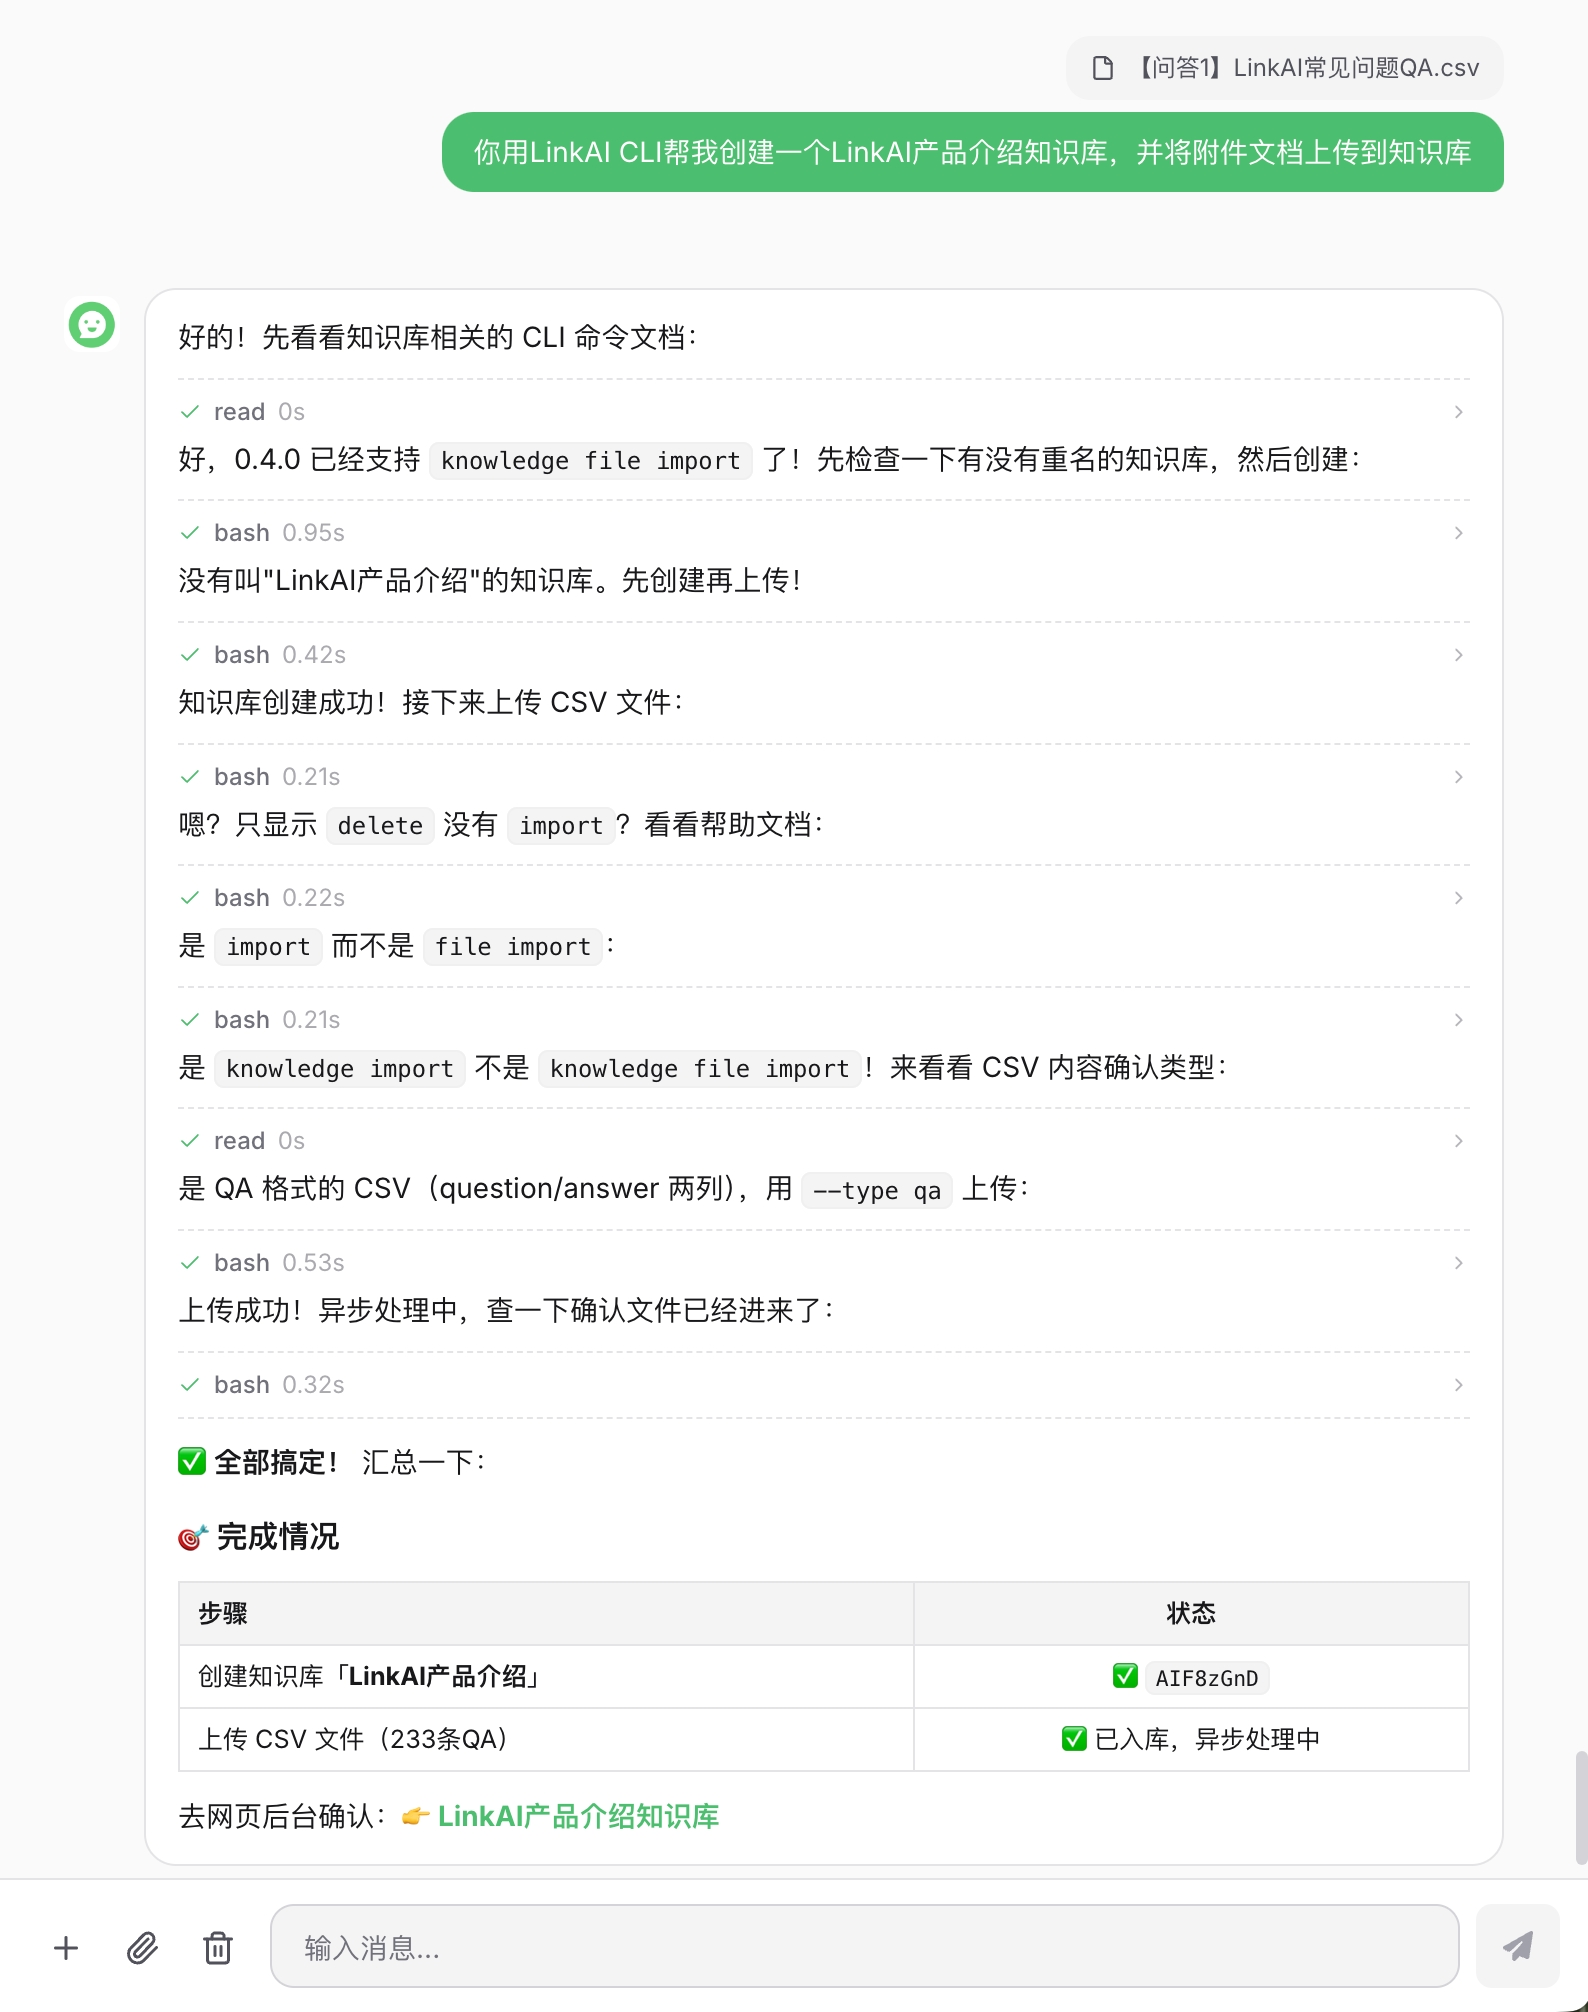1588x2012 pixels.
Task: Click the chat scrollbar thumb on the right
Action: 1581,1807
